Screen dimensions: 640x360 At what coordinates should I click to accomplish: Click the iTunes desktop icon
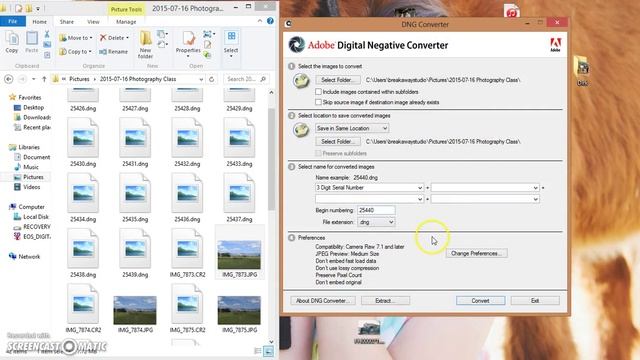click(511, 11)
